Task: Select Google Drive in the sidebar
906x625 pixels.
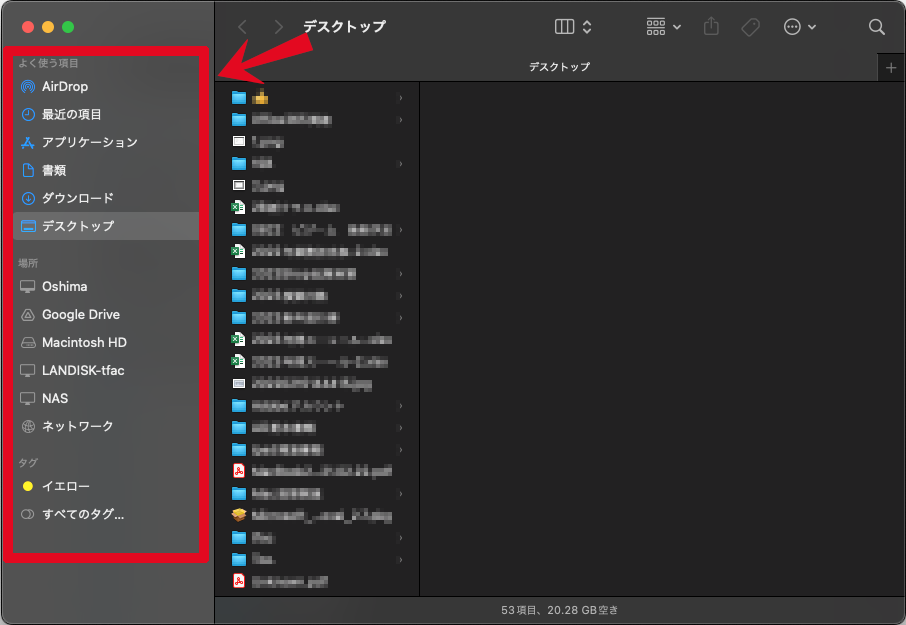Action: [x=80, y=314]
